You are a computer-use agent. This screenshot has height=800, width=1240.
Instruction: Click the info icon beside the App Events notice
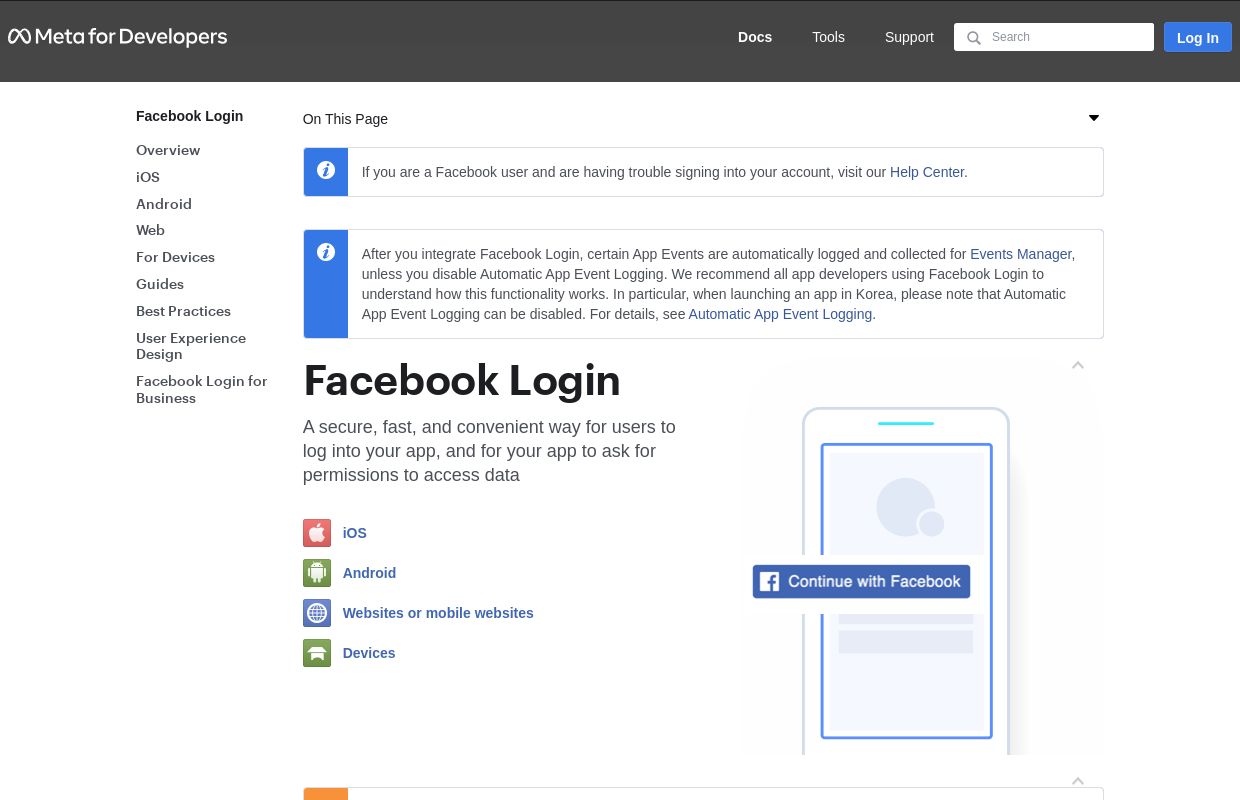(325, 252)
